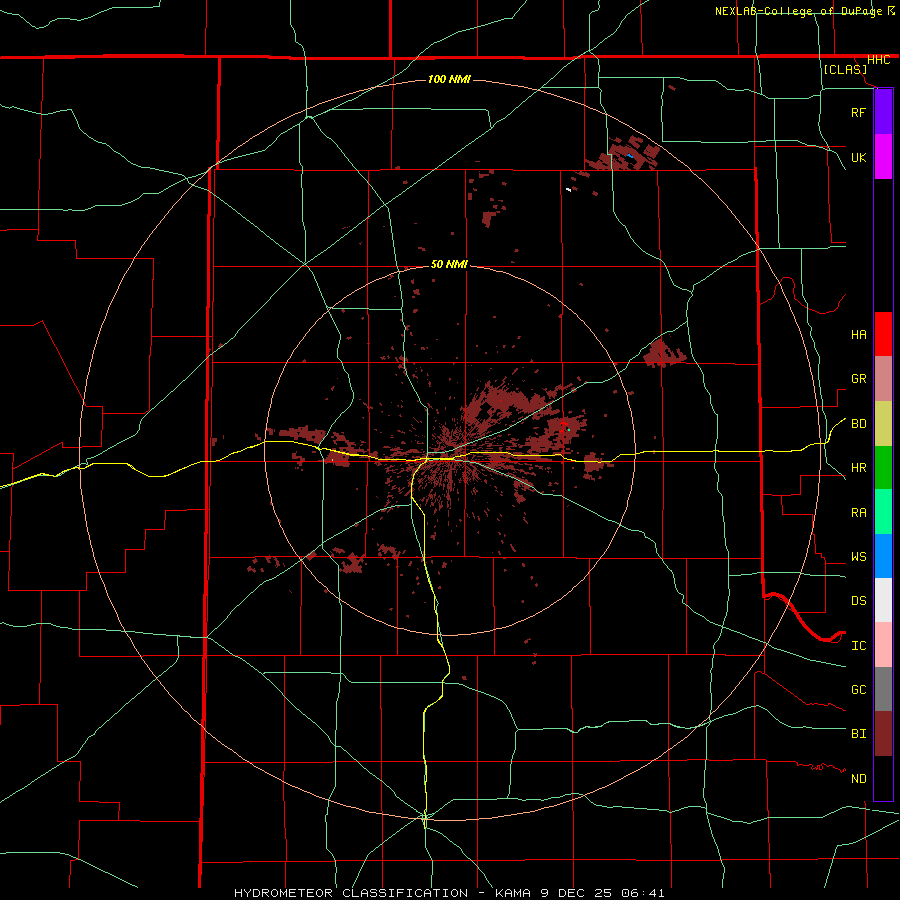Click the ND legend label

[x=858, y=779]
